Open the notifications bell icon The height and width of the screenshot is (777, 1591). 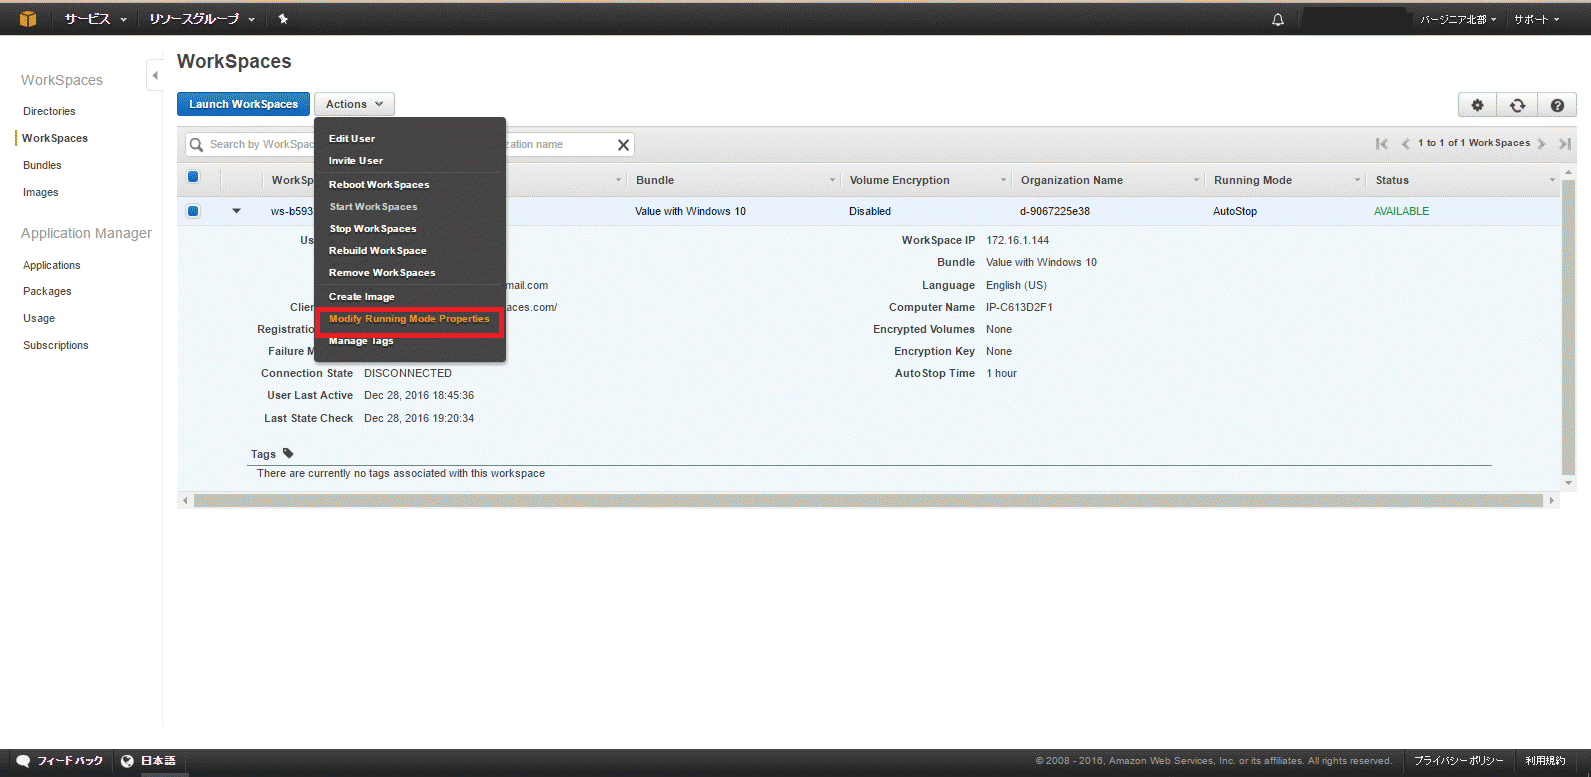[x=1278, y=19]
